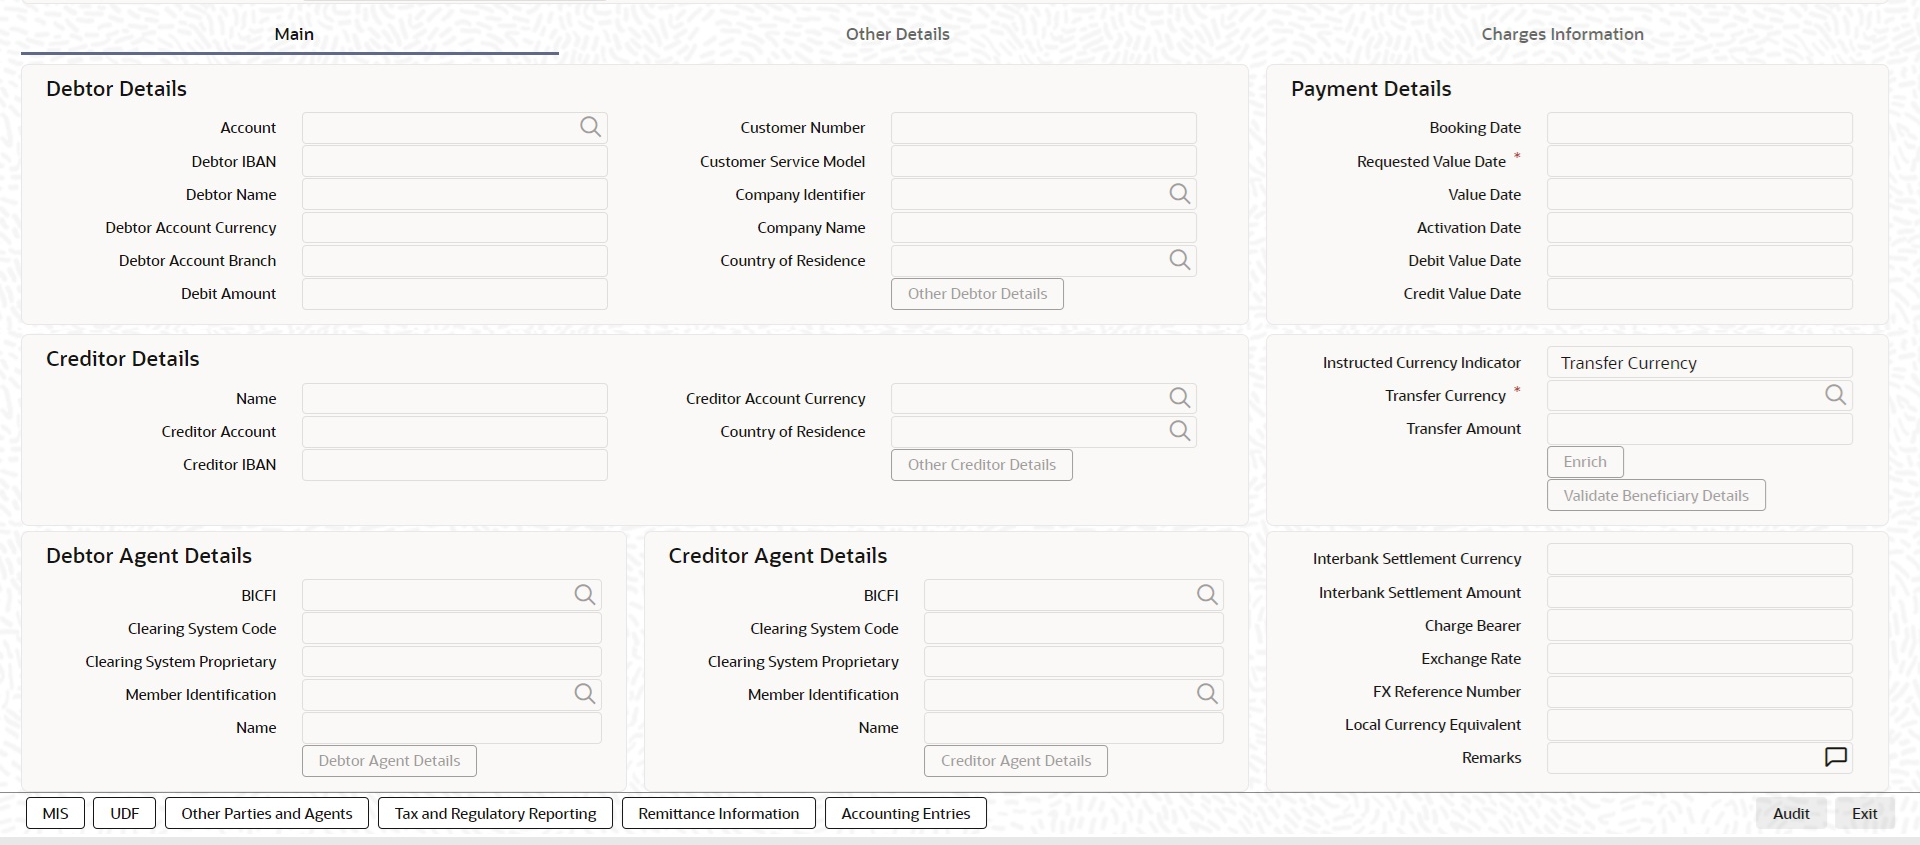Click the Debtor Account Branch field
This screenshot has height=845, width=1920.
(454, 260)
